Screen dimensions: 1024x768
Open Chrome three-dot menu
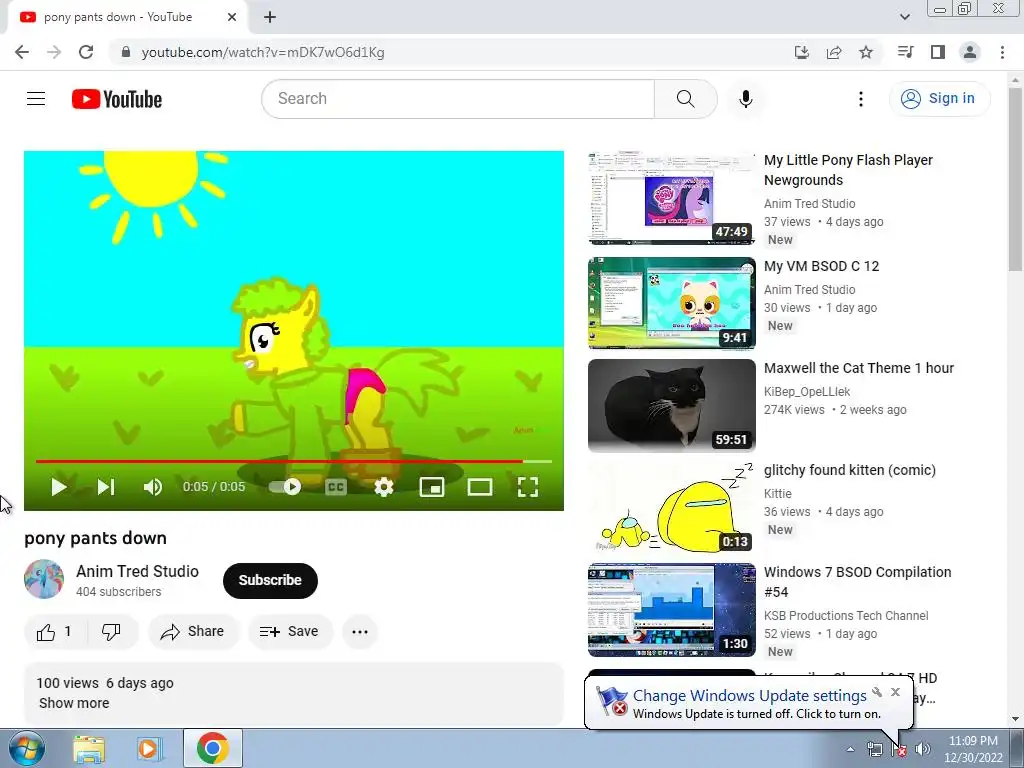pos(1002,52)
